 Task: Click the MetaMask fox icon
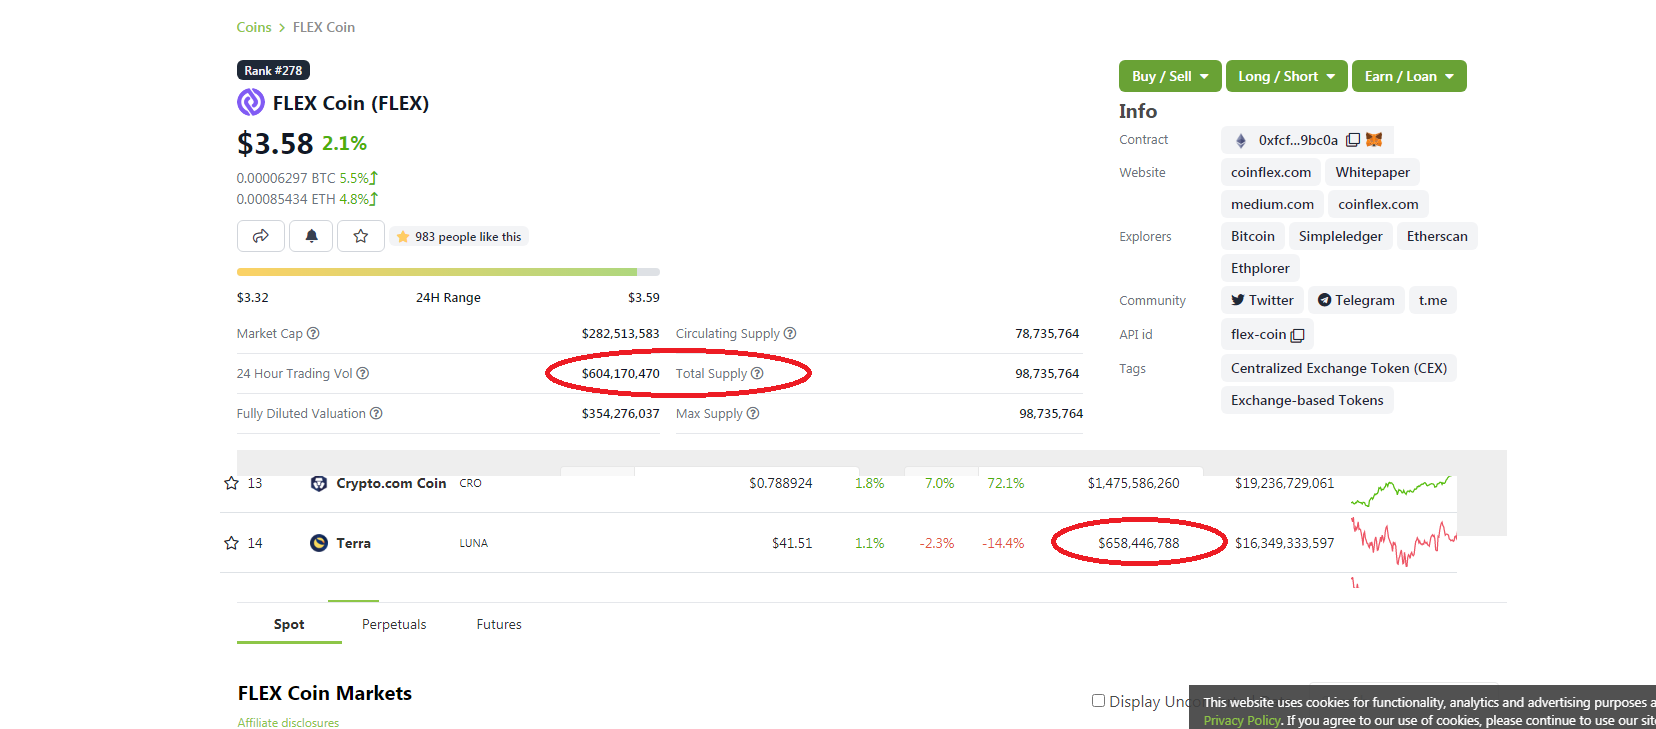pos(1374,140)
